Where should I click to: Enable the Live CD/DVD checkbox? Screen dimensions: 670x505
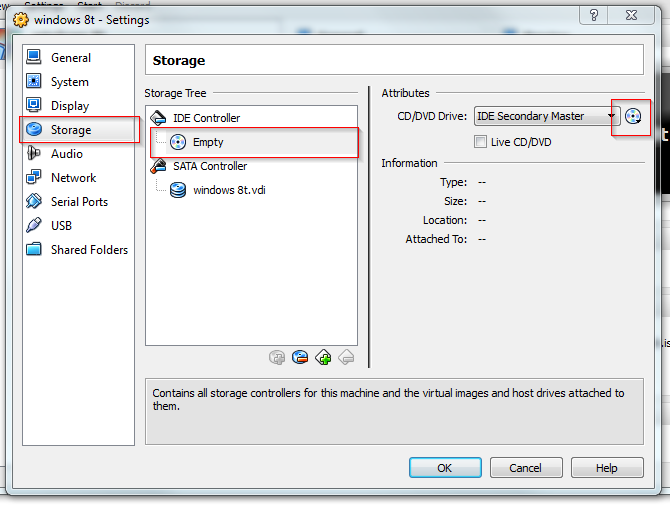pyautogui.click(x=480, y=141)
